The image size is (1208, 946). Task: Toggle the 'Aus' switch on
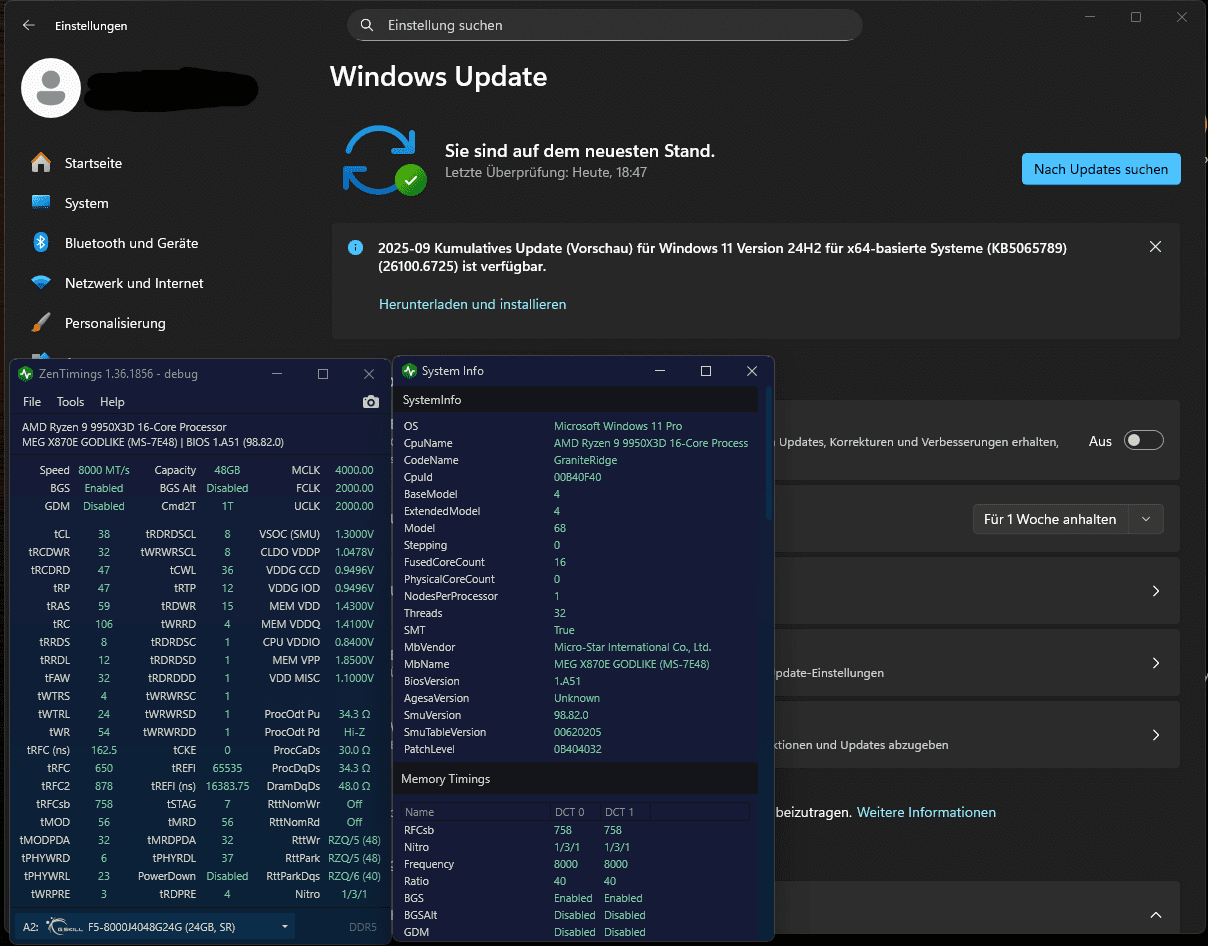coord(1144,441)
